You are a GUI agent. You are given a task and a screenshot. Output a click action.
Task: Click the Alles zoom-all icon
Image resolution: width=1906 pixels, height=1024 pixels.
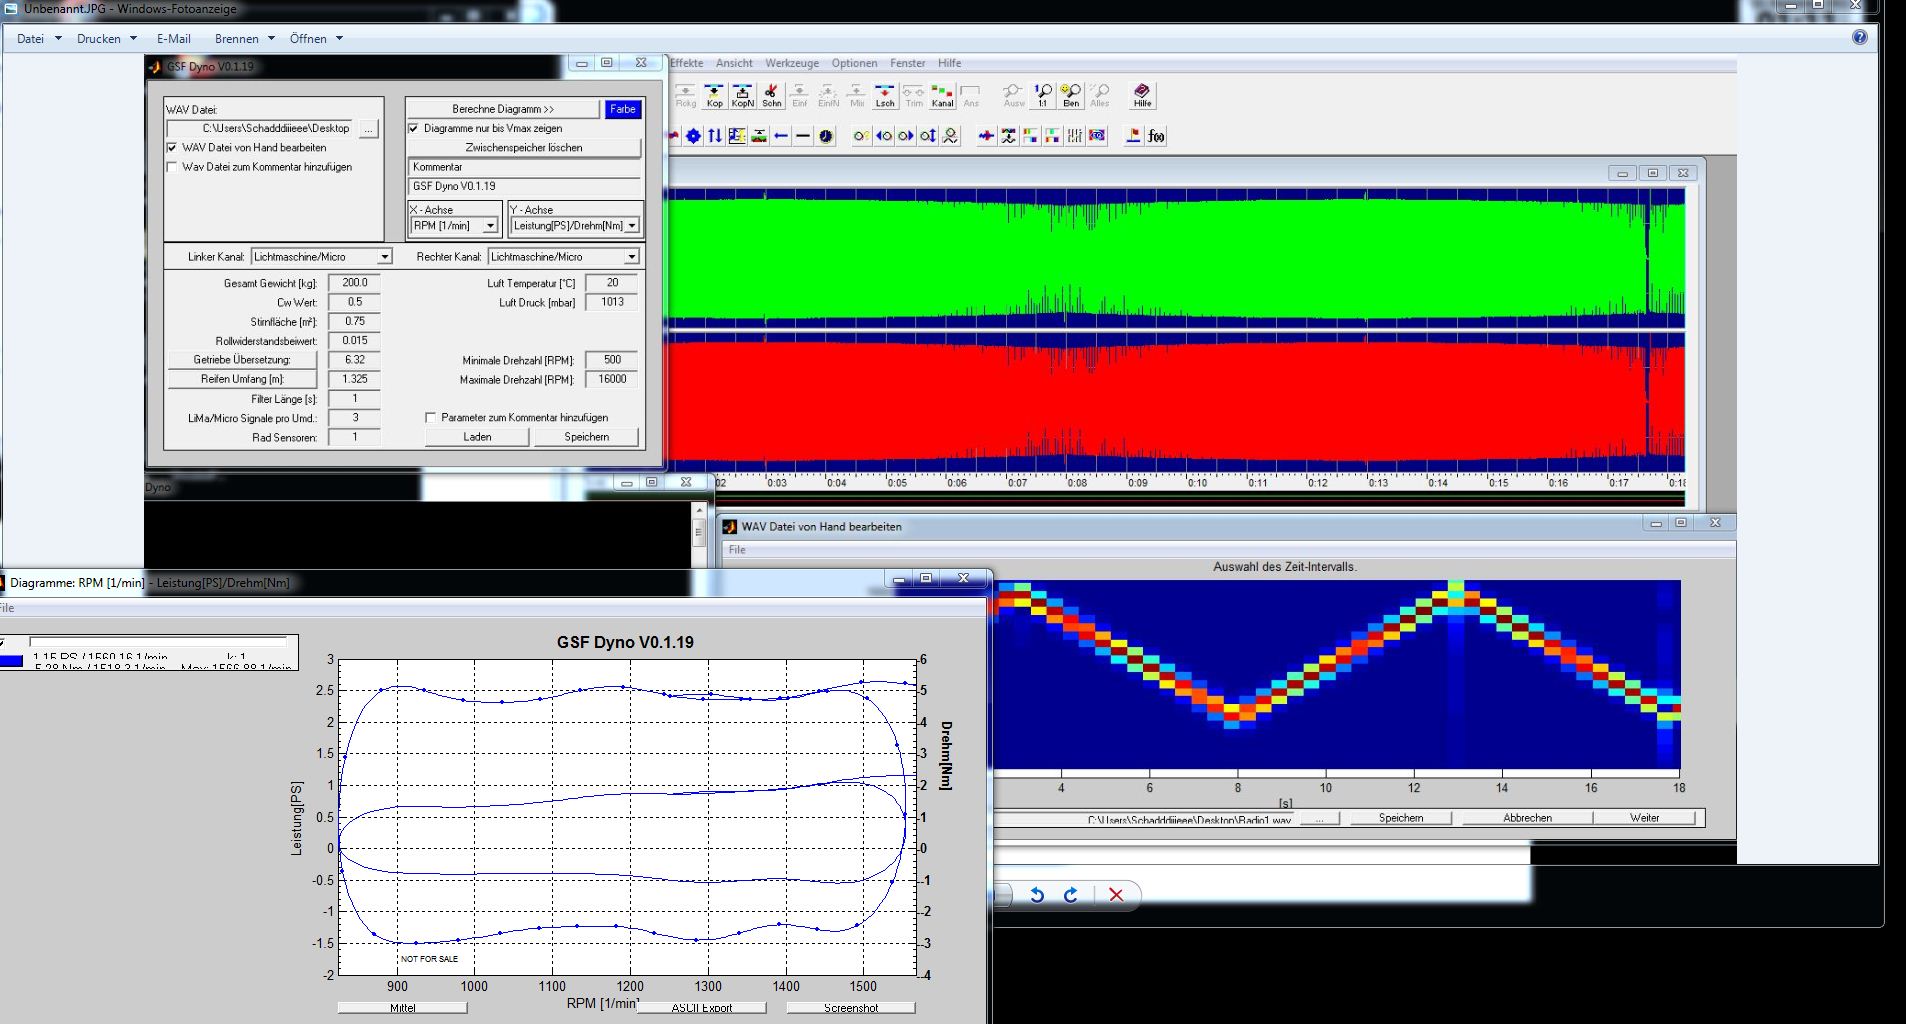[1100, 95]
